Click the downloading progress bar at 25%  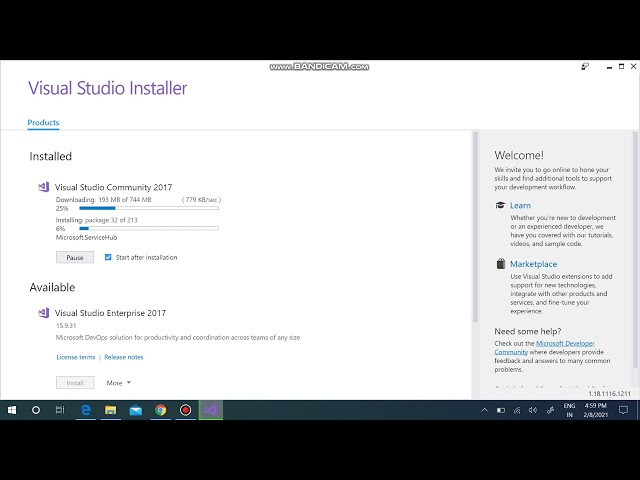tap(149, 208)
